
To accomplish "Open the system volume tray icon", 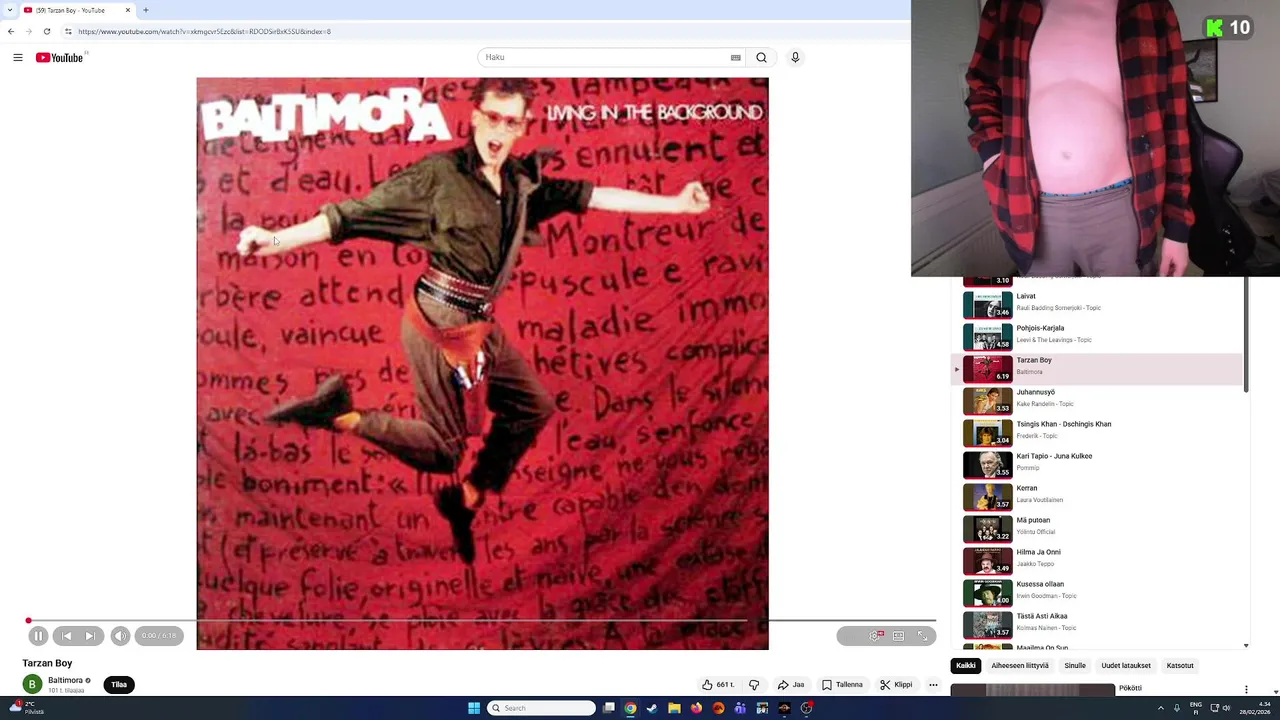I will (x=1227, y=708).
